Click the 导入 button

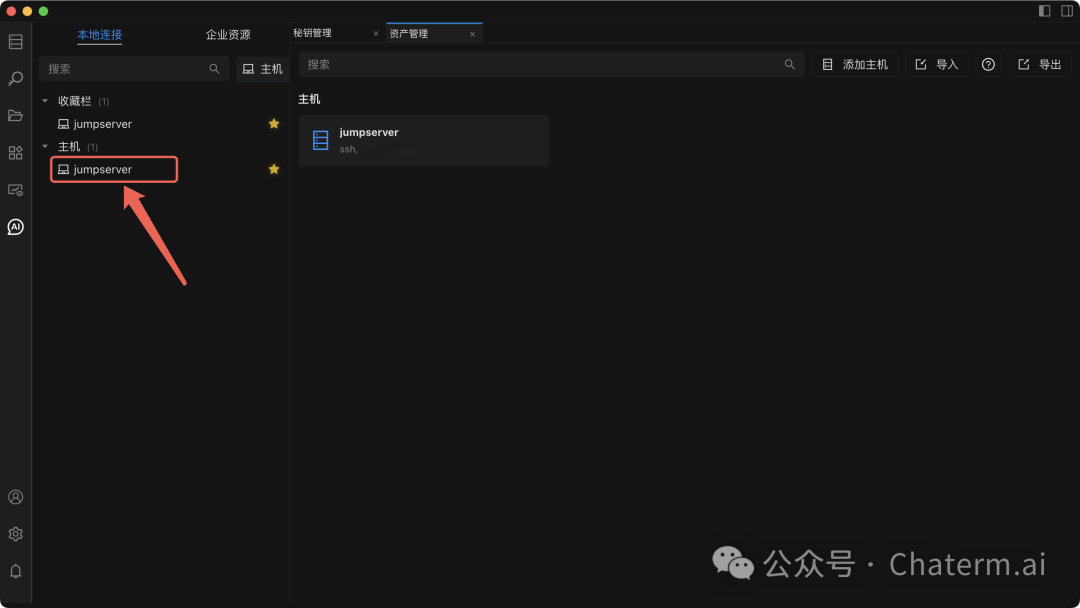[x=937, y=64]
